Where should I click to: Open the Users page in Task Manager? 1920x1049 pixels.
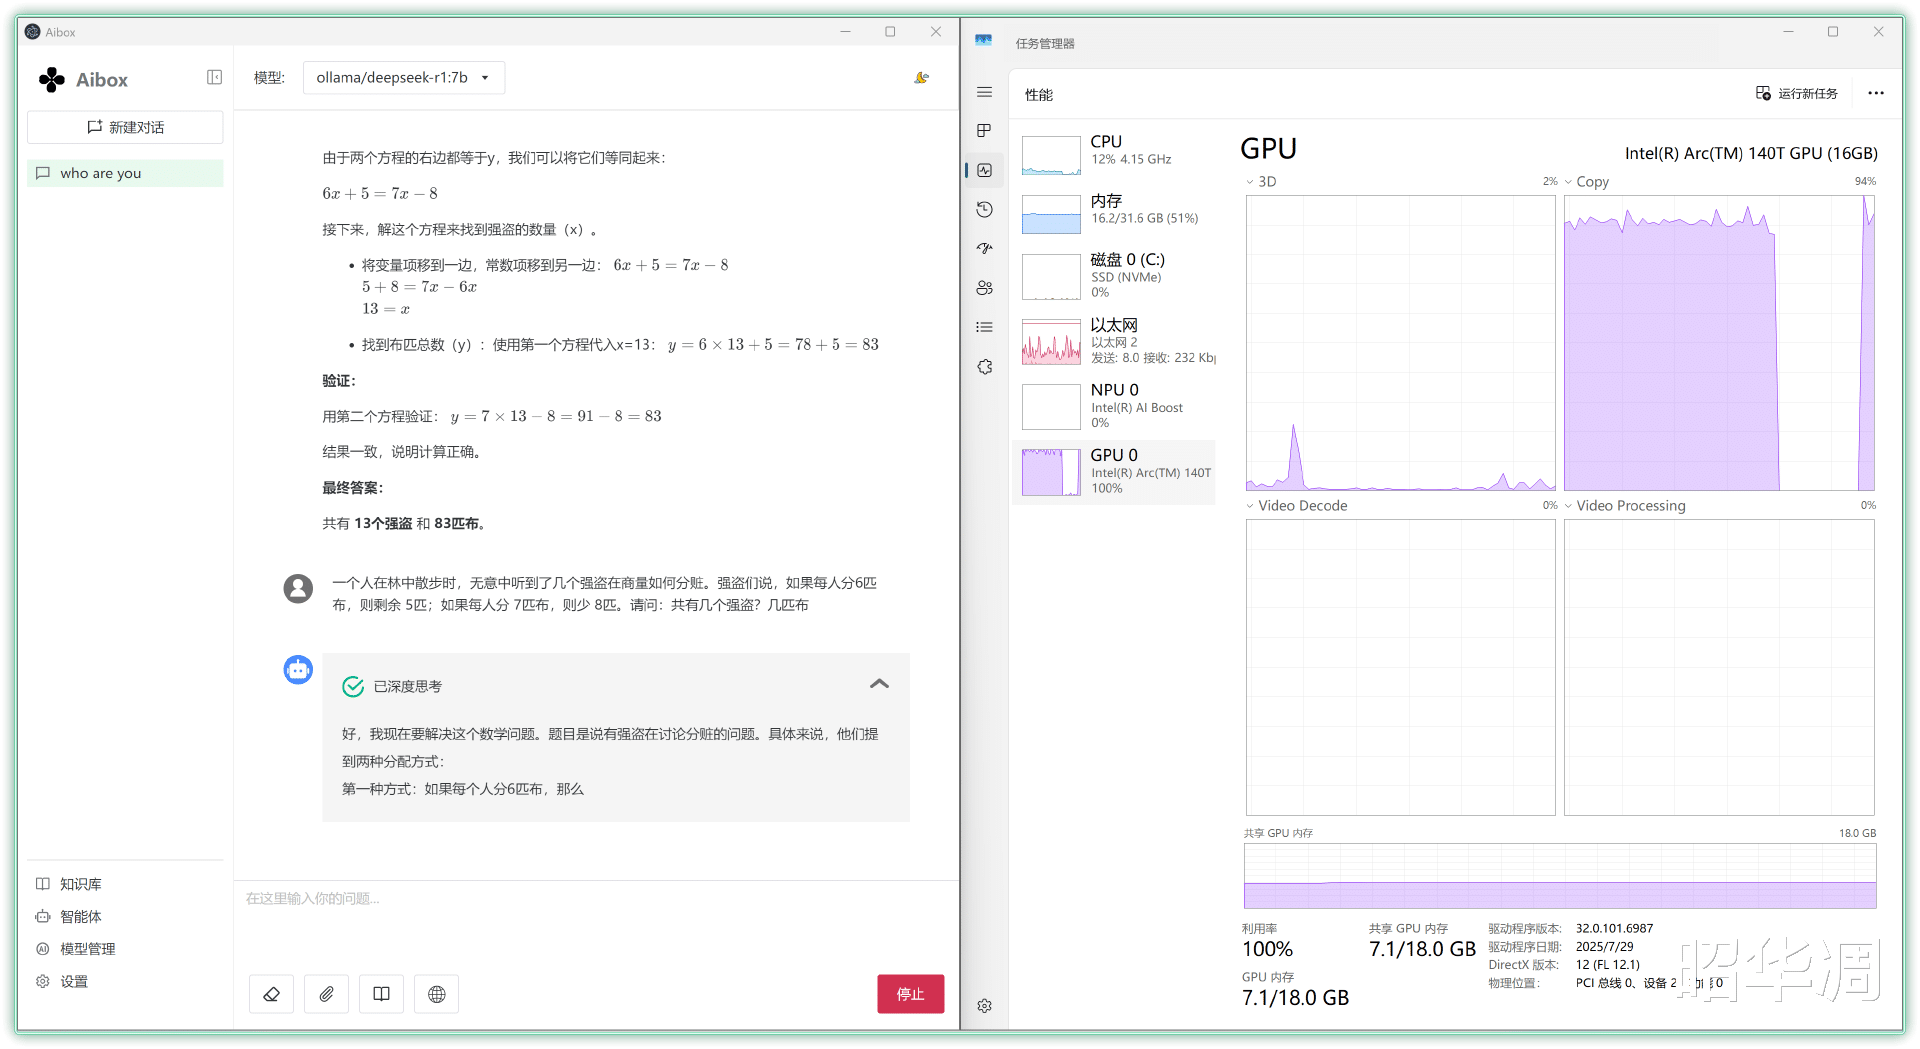pyautogui.click(x=985, y=288)
